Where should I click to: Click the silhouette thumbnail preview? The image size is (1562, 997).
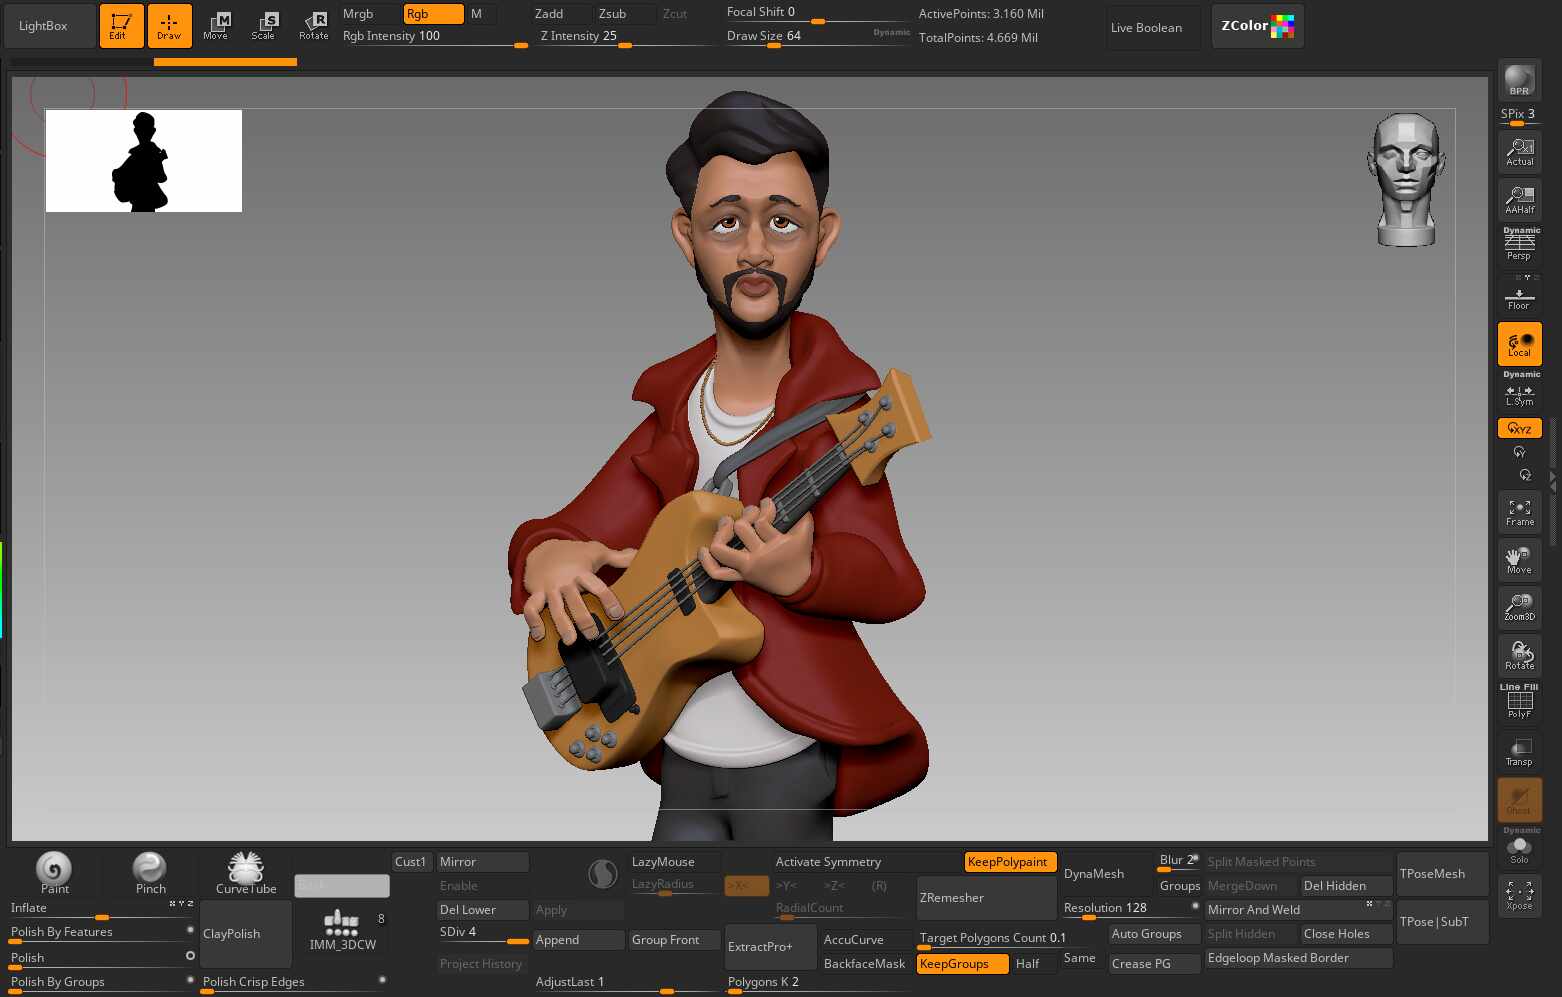coord(144,161)
